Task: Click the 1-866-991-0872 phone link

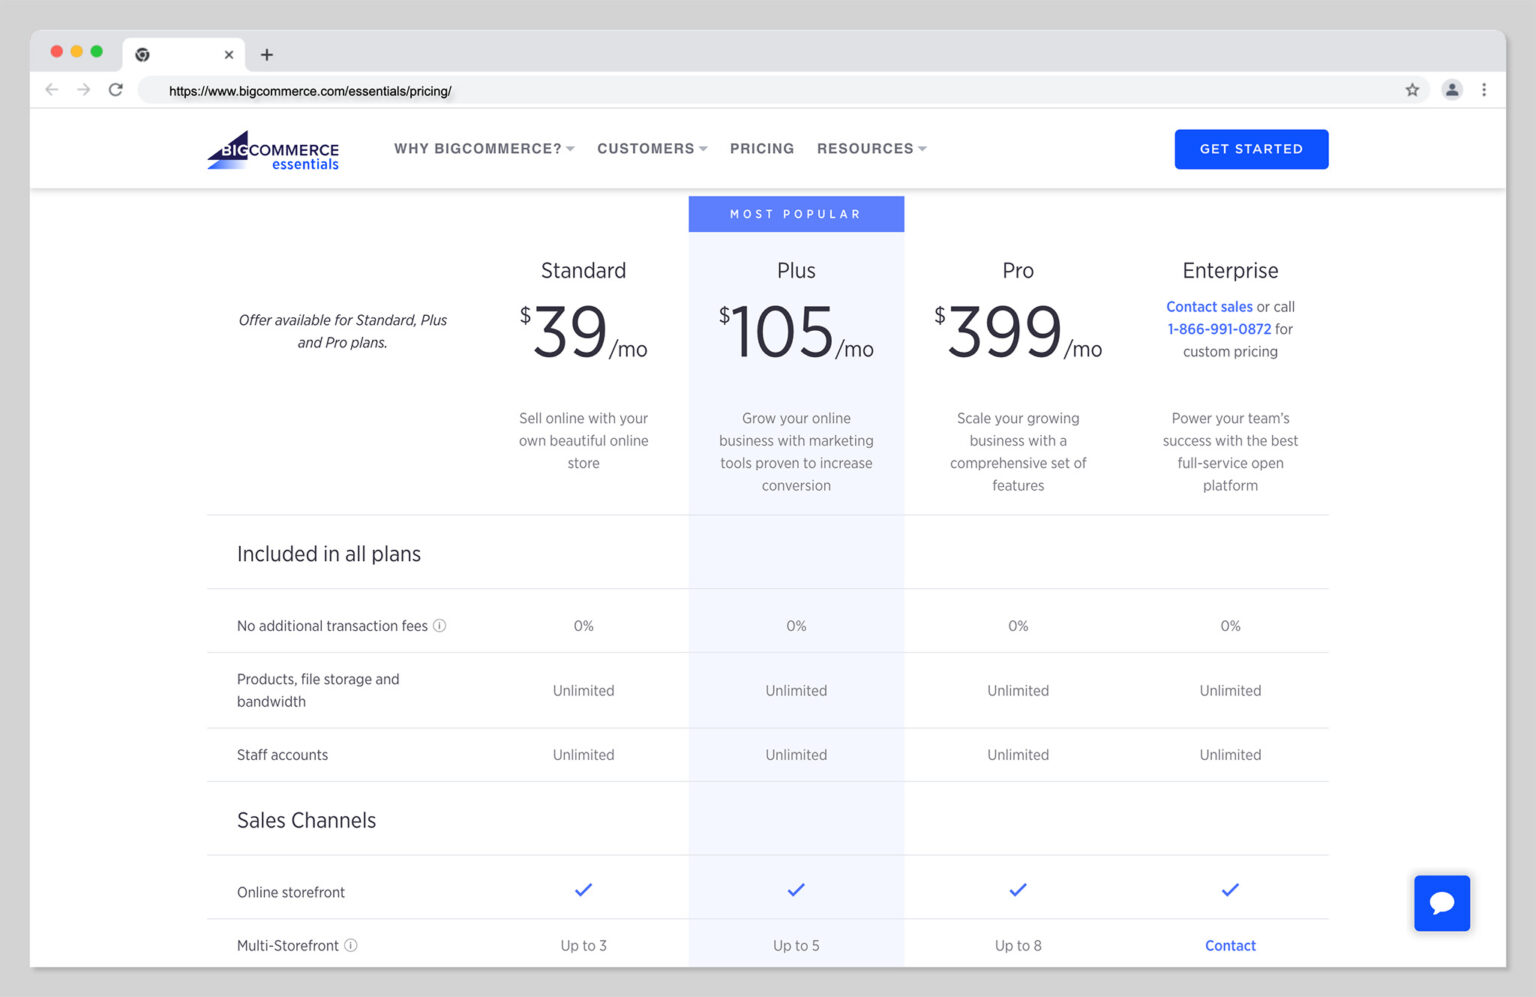Action: (x=1219, y=328)
